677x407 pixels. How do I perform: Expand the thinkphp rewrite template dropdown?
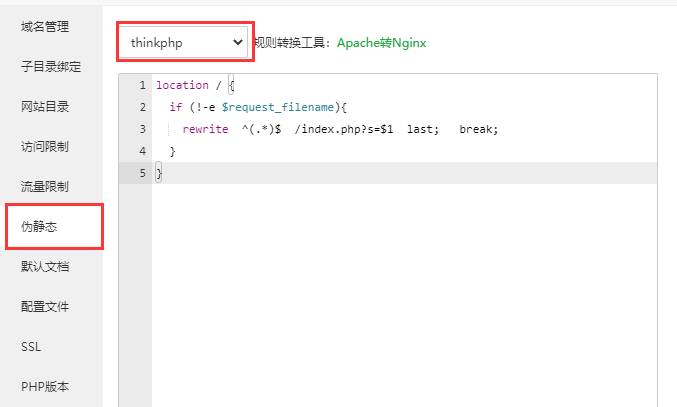tap(185, 42)
